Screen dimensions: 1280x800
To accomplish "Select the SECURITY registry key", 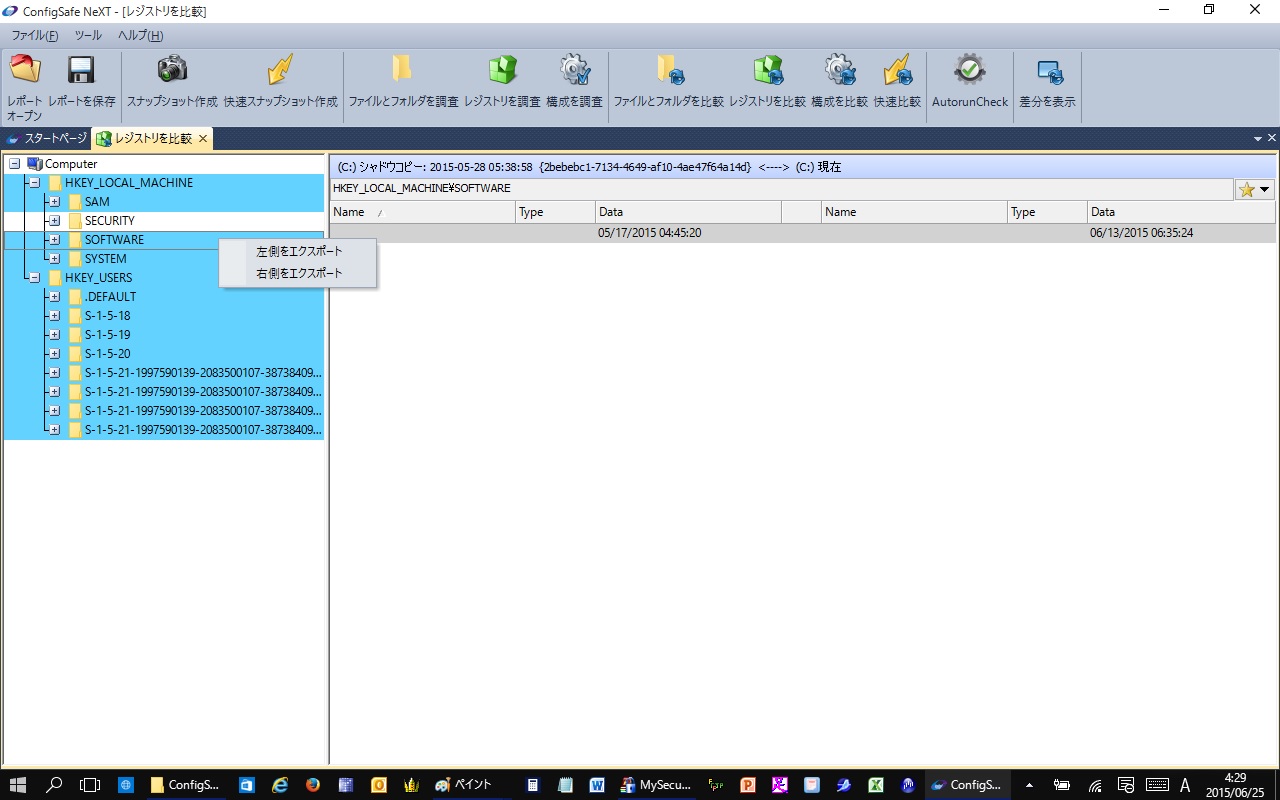I will click(x=109, y=221).
